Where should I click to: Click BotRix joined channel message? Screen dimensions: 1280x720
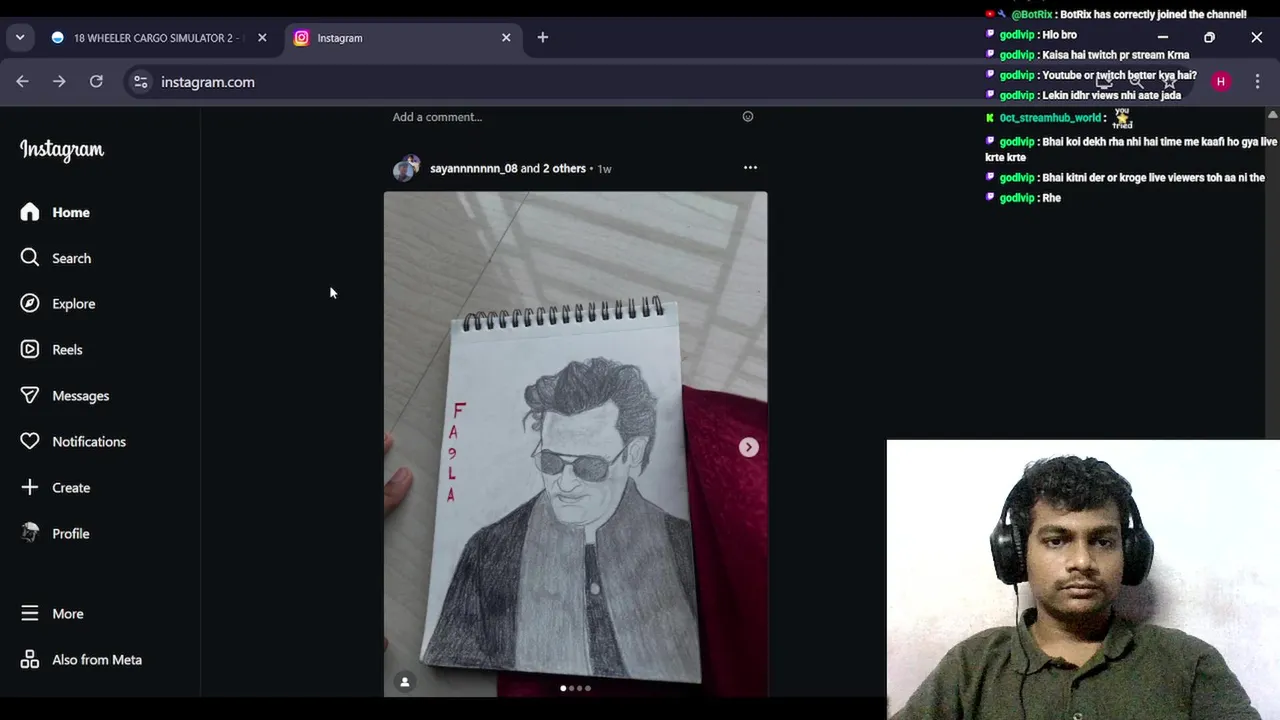1116,15
